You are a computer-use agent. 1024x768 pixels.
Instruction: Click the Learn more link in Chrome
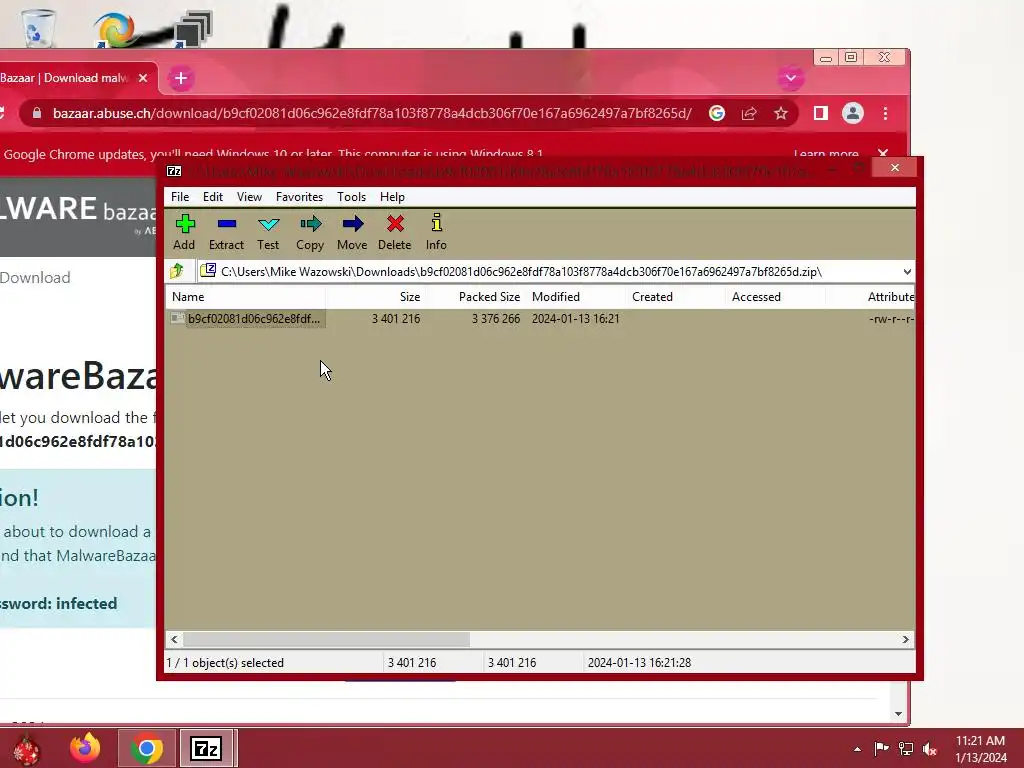(825, 153)
